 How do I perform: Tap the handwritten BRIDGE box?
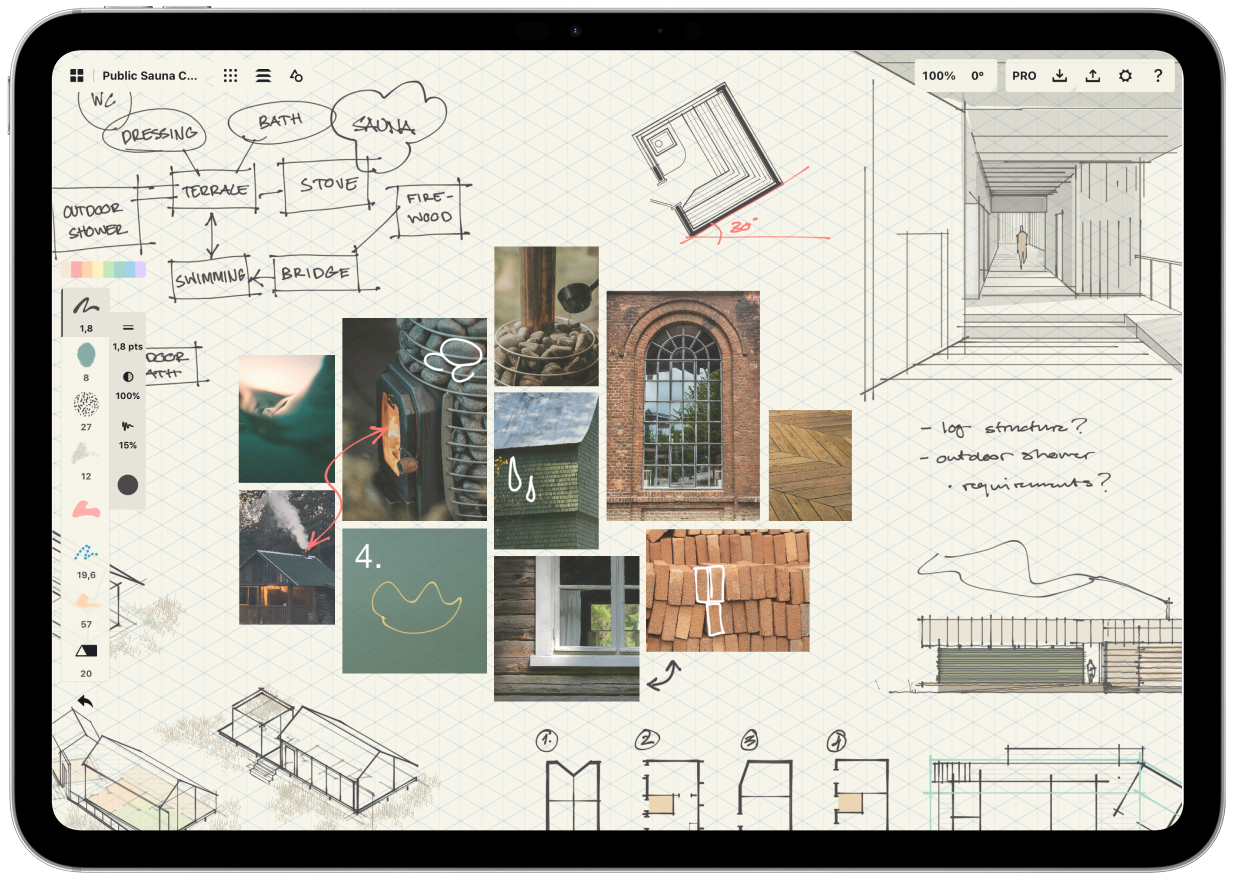[x=315, y=273]
